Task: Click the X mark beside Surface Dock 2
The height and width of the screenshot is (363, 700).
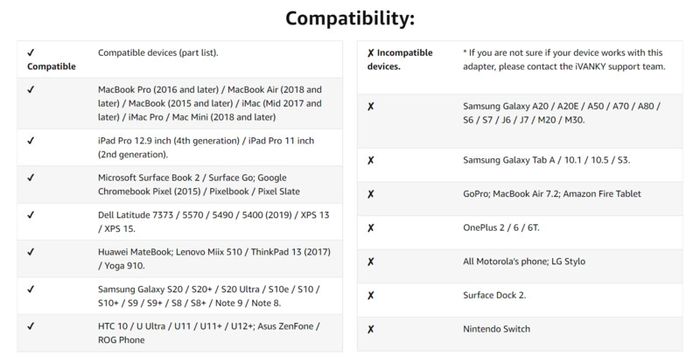Action: [371, 295]
